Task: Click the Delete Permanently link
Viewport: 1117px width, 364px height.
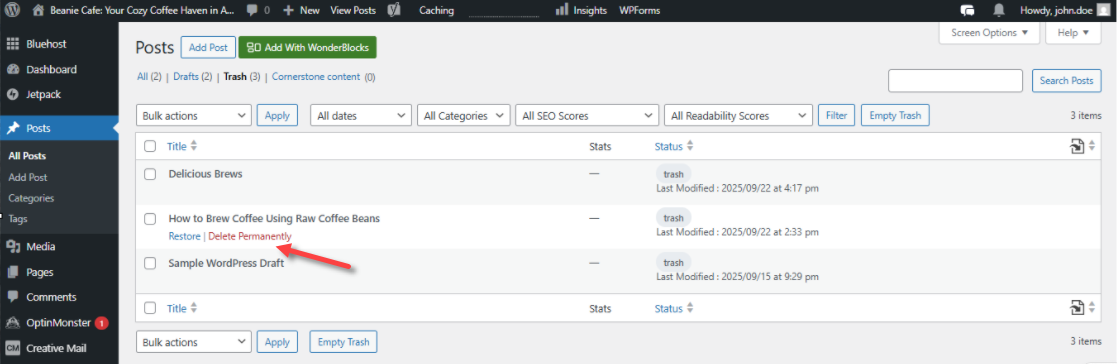Action: pyautogui.click(x=249, y=236)
